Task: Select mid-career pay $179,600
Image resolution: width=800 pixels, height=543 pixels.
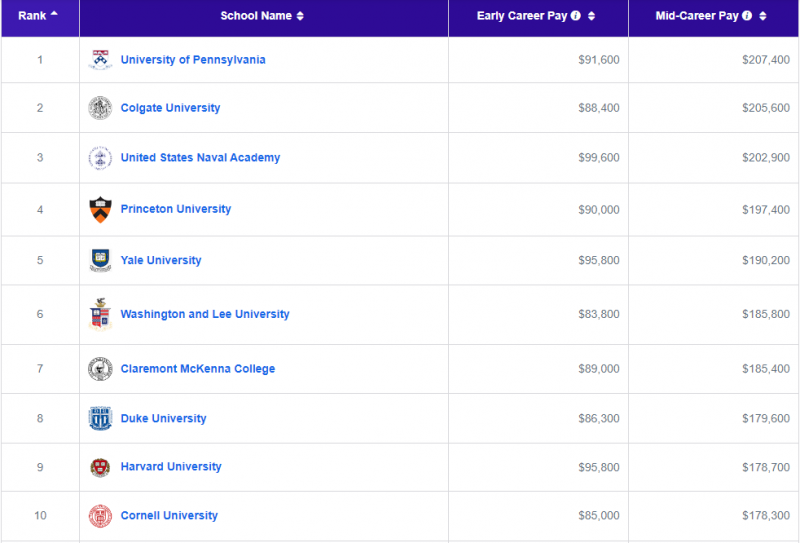Action: point(766,418)
